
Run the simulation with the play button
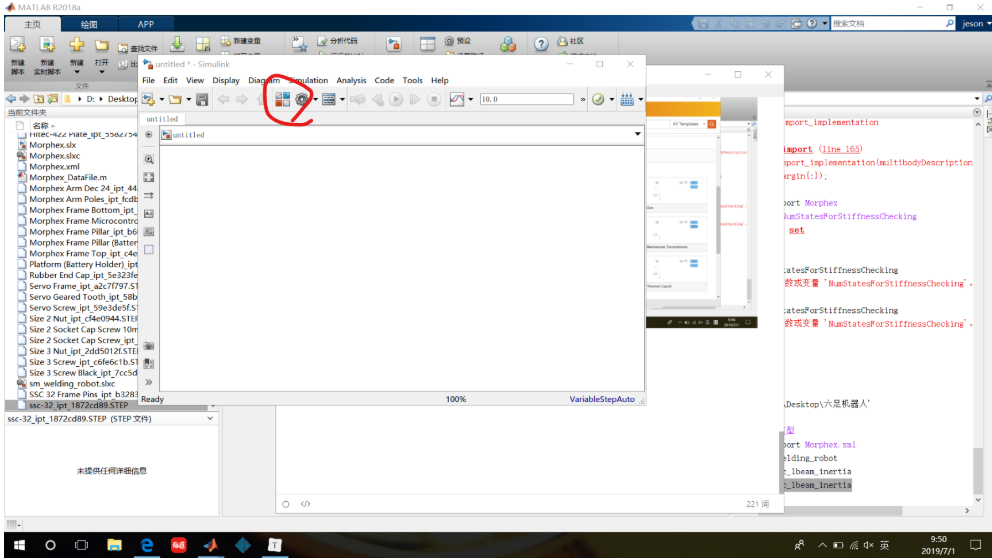click(396, 99)
